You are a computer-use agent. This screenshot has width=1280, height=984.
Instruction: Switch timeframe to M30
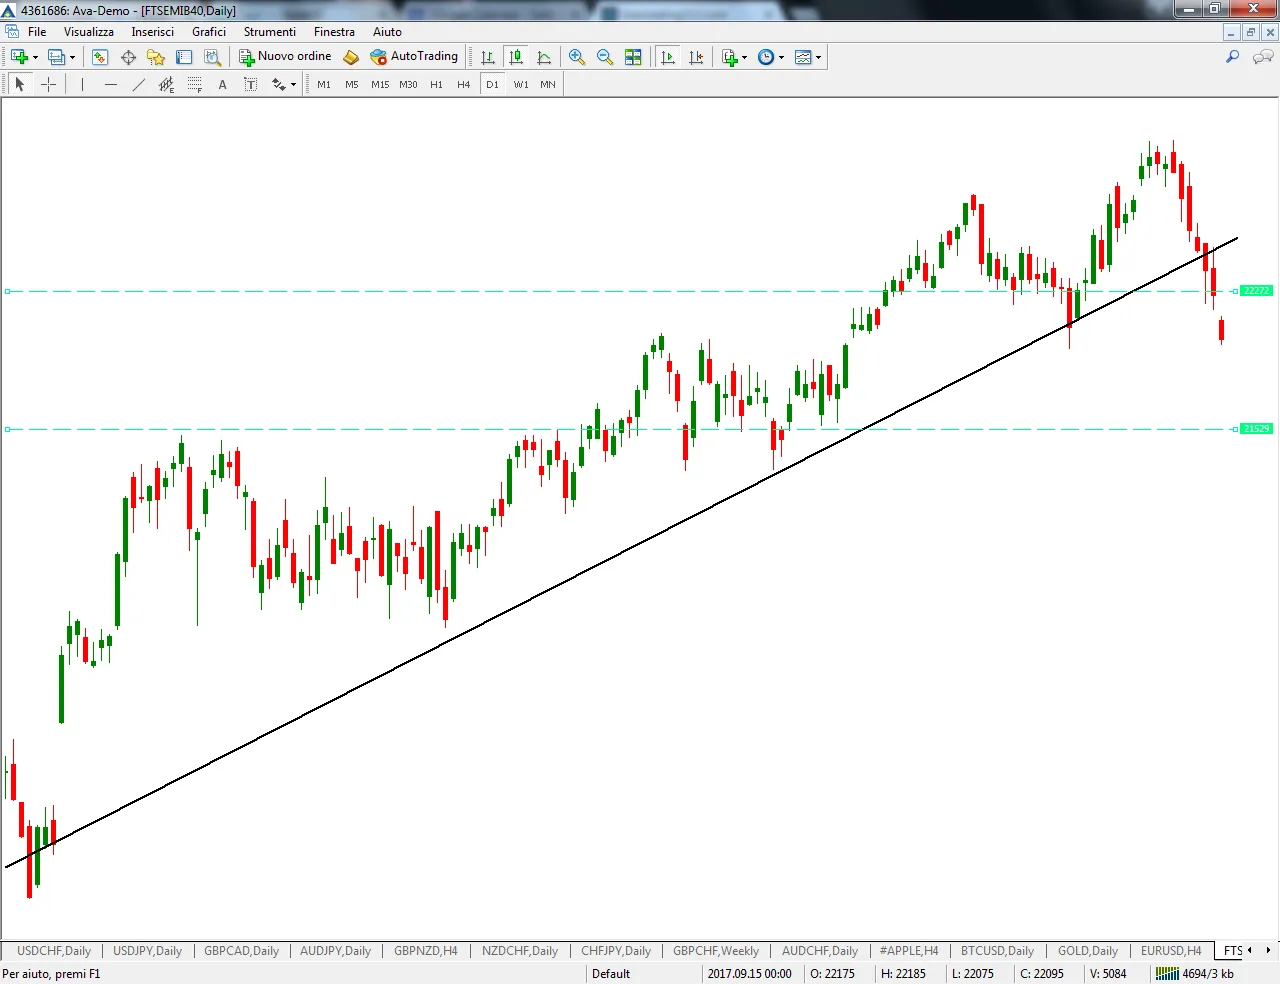tap(408, 84)
